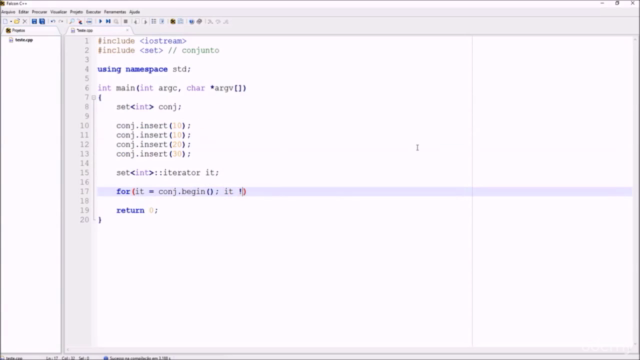Click the 'return 0;' statement
640x360 pixels.
(137, 211)
